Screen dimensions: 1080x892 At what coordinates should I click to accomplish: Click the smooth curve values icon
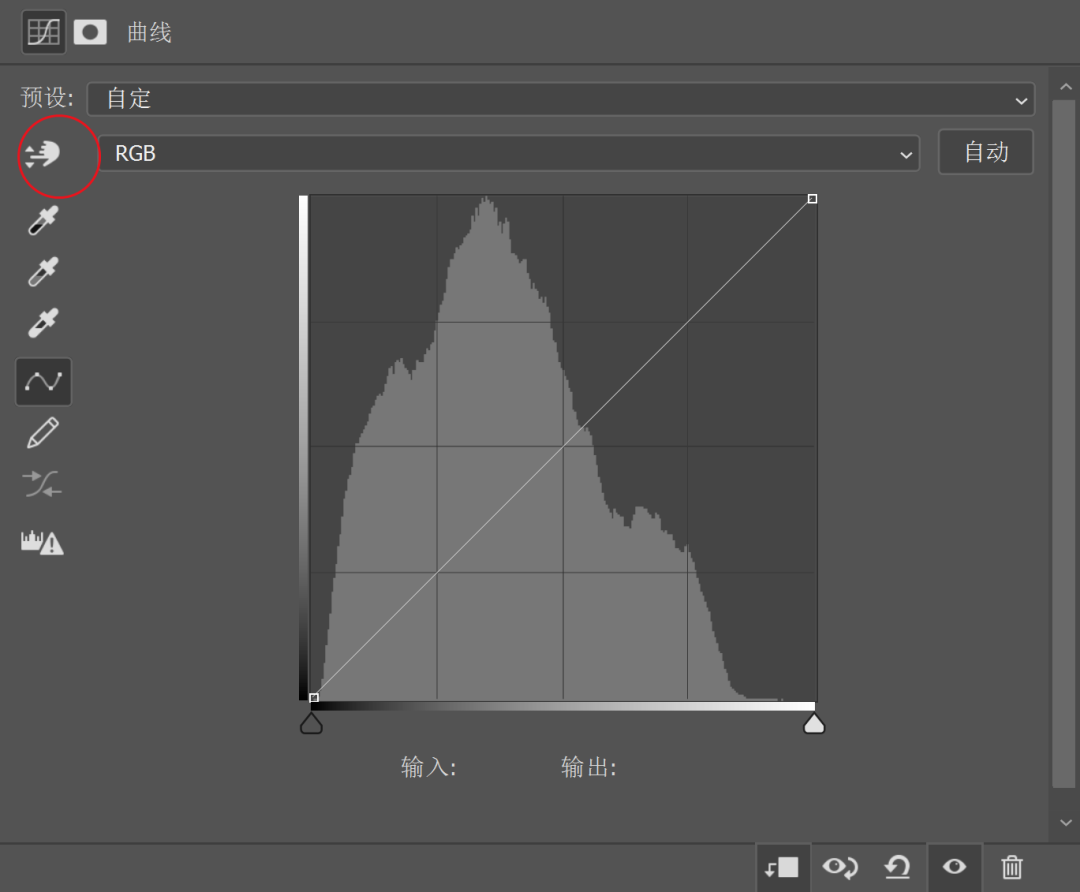[x=42, y=484]
